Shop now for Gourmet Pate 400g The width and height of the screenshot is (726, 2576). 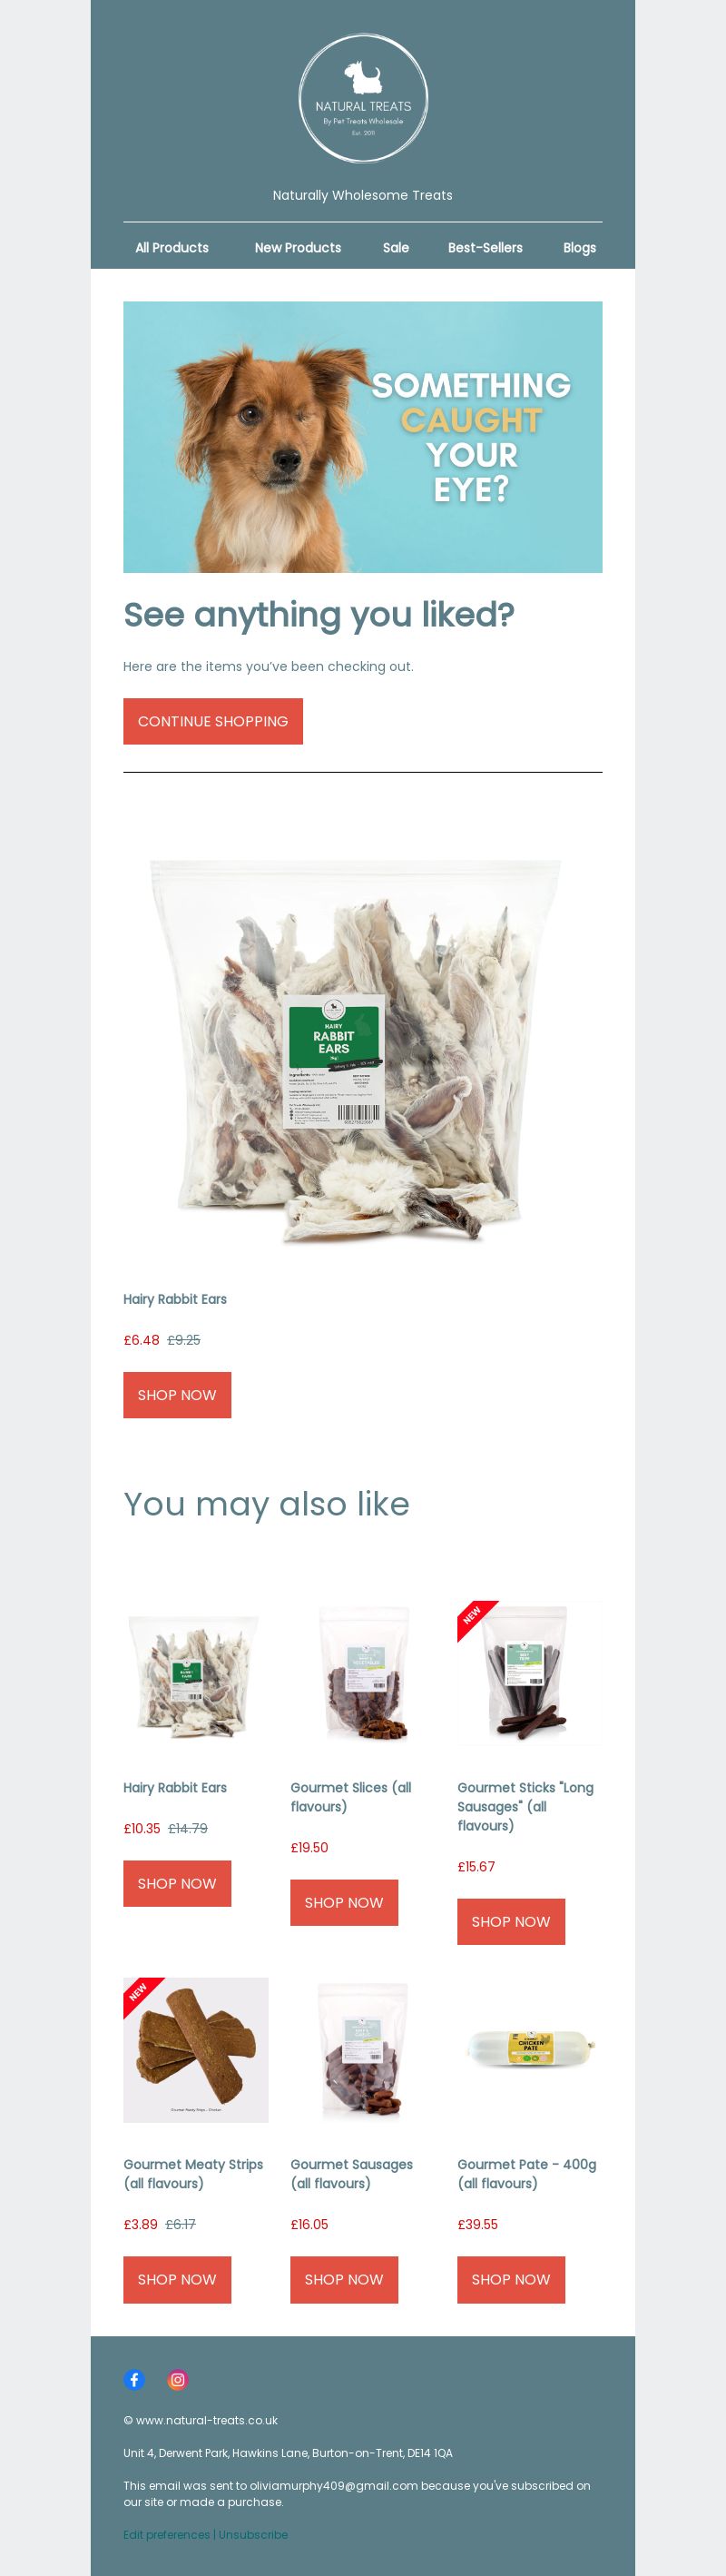click(511, 2278)
